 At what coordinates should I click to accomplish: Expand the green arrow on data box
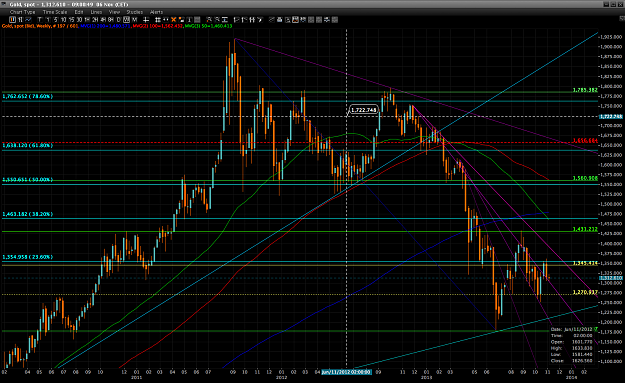pyautogui.click(x=596, y=329)
